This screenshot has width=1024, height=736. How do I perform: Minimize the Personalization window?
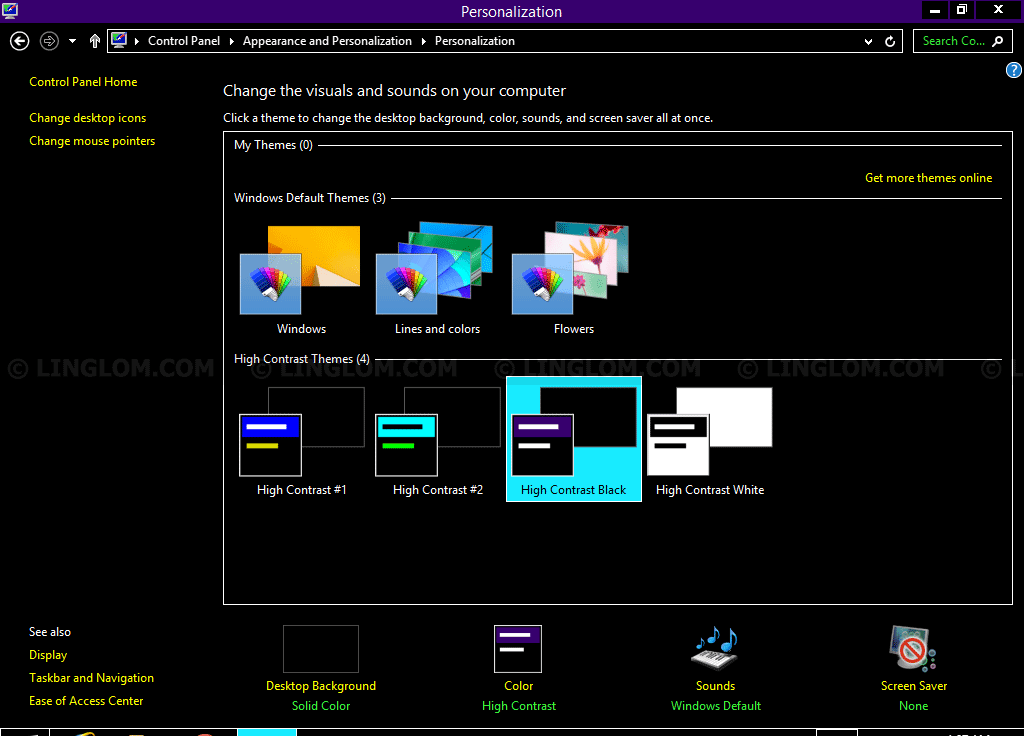[935, 10]
